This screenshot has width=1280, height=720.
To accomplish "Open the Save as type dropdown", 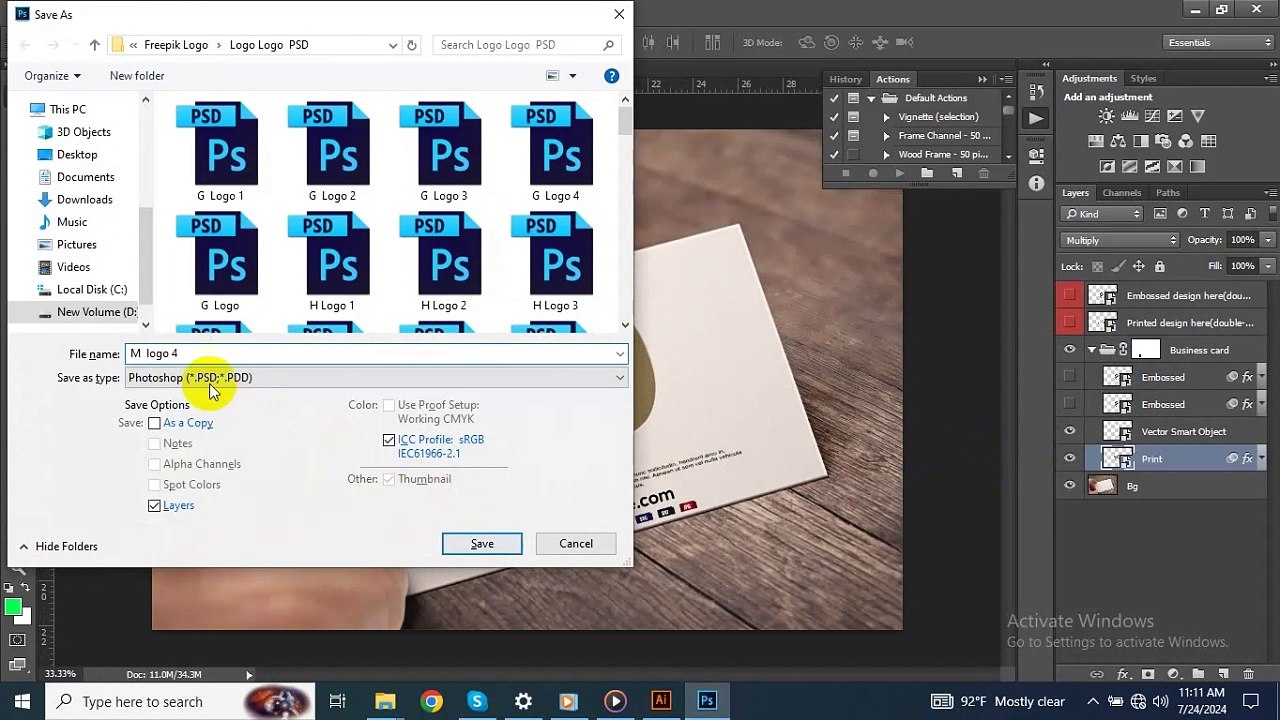I will click(x=375, y=378).
